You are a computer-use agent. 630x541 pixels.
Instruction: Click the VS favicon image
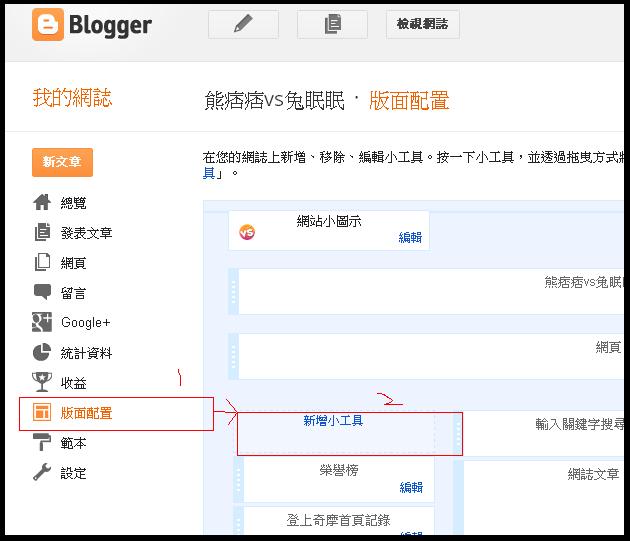click(x=247, y=232)
